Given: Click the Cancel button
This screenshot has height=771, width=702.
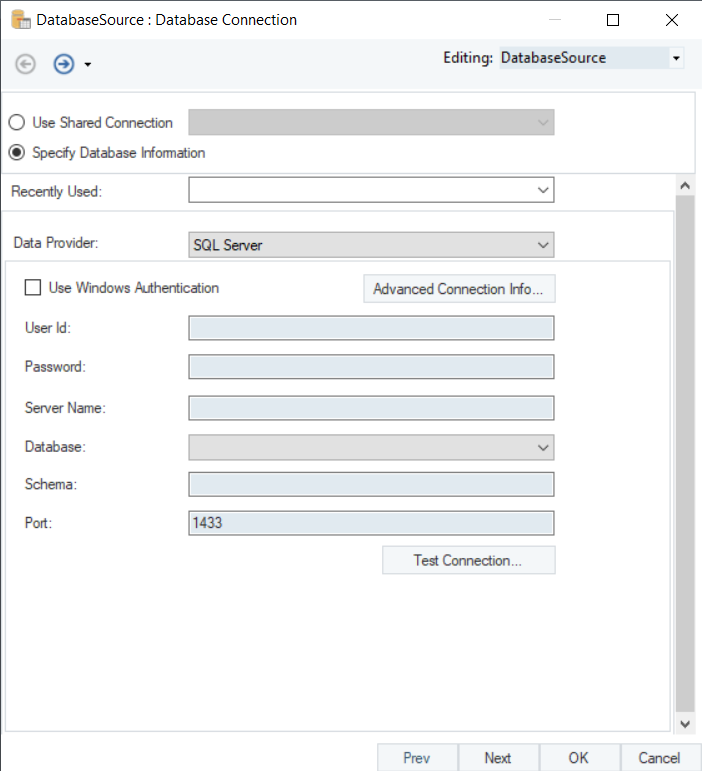Looking at the screenshot, I should (x=660, y=758).
